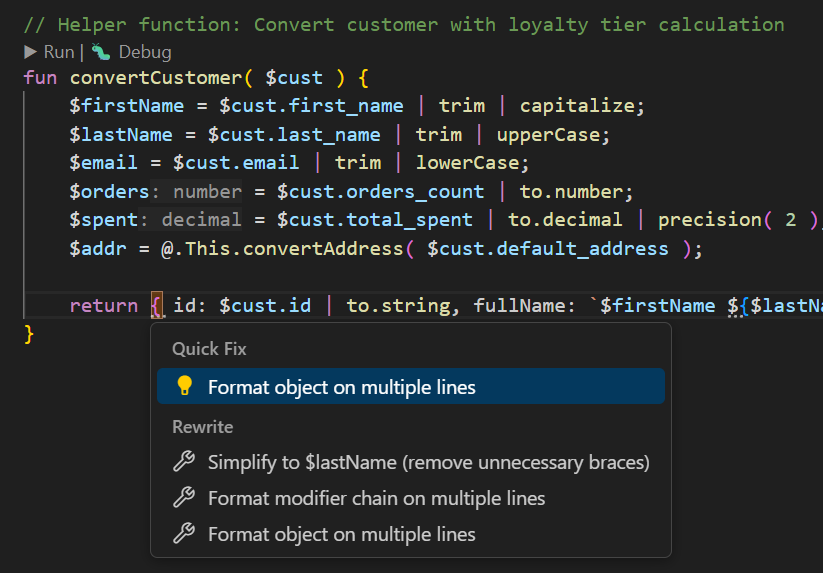Click the $addr variable
This screenshot has height=573, width=823.
tap(98, 248)
